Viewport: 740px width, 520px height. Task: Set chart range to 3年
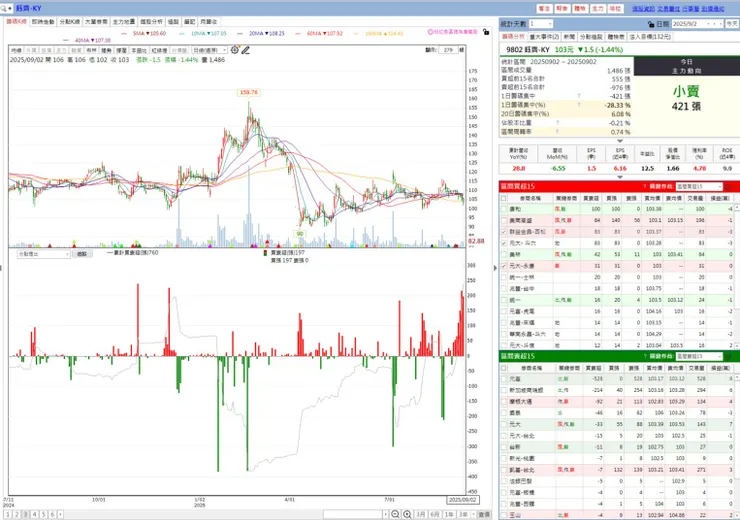pyautogui.click(x=463, y=514)
